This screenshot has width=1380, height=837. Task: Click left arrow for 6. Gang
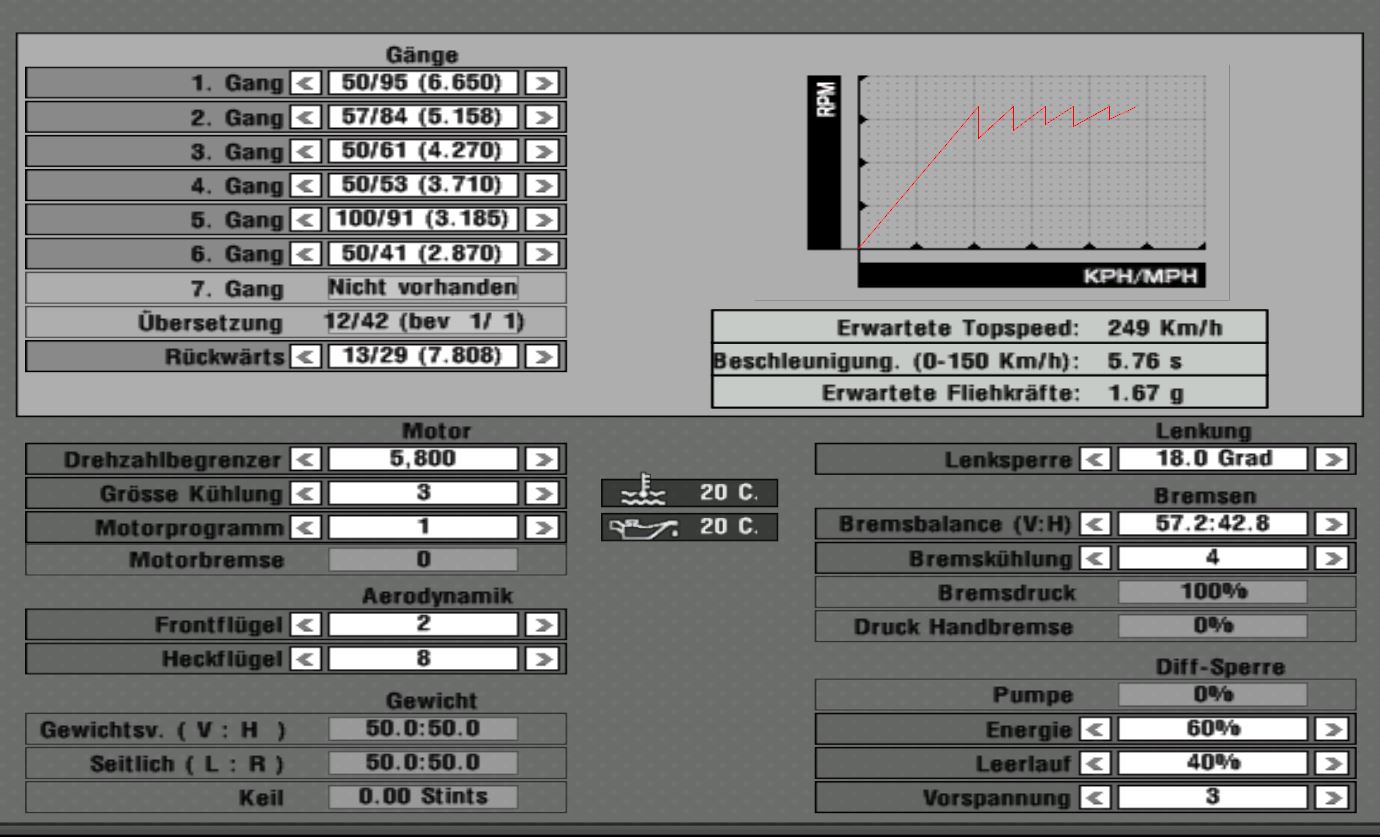point(303,255)
